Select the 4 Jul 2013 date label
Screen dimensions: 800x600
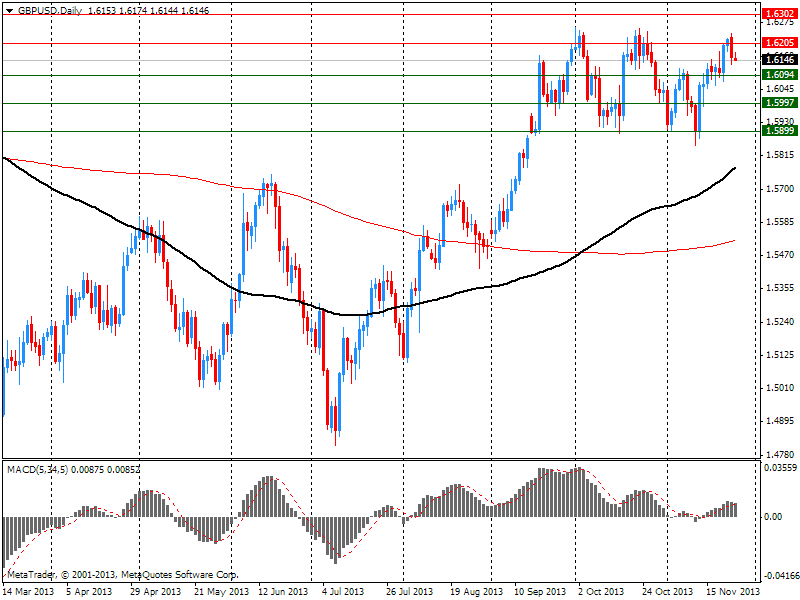point(343,591)
